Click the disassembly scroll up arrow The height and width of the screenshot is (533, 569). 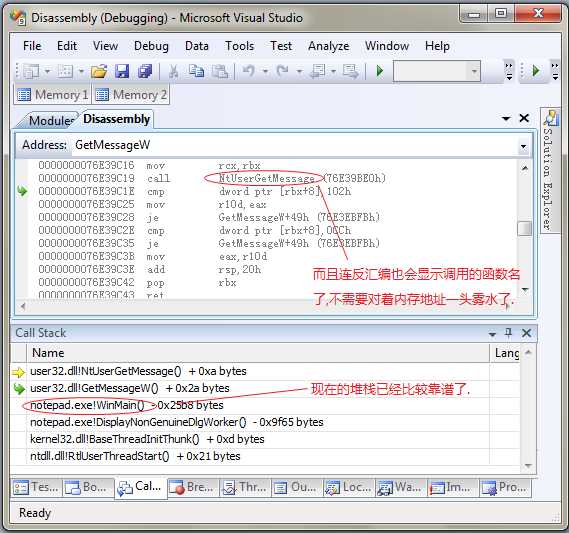coord(525,168)
